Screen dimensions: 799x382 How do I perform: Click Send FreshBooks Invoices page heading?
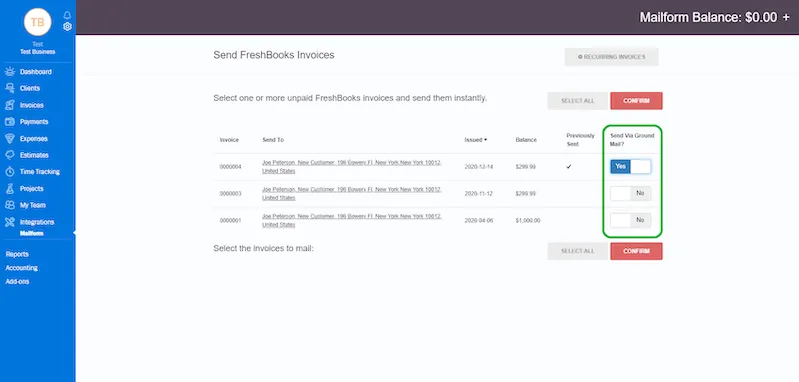click(x=274, y=55)
